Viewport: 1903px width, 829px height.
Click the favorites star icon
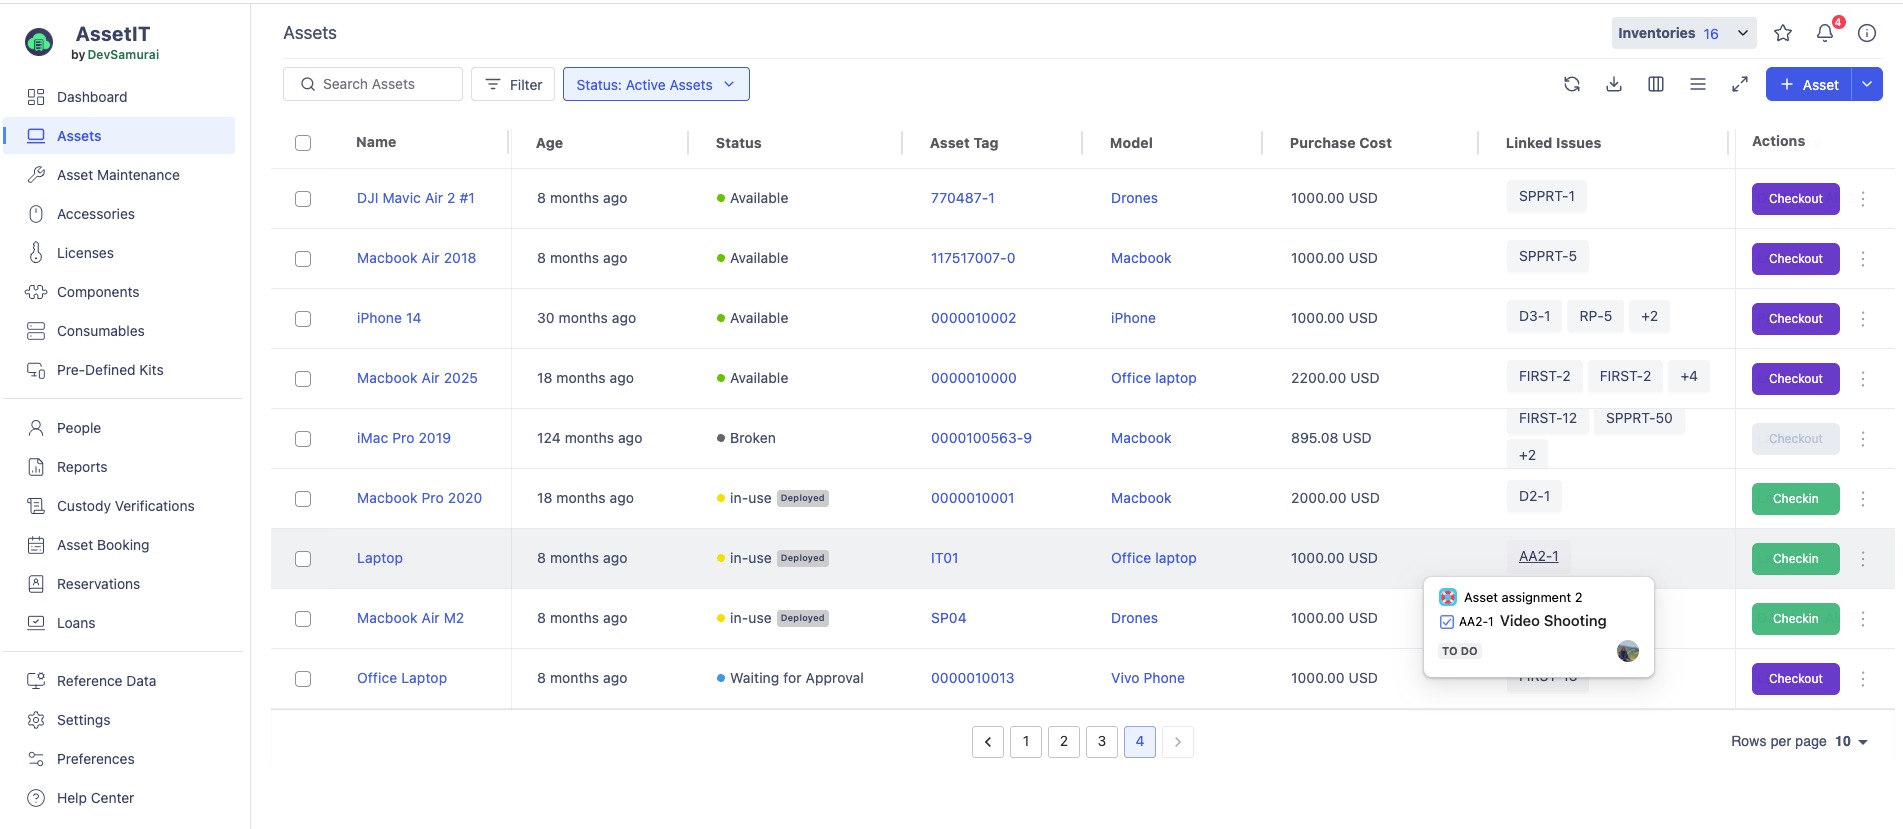pos(1783,33)
